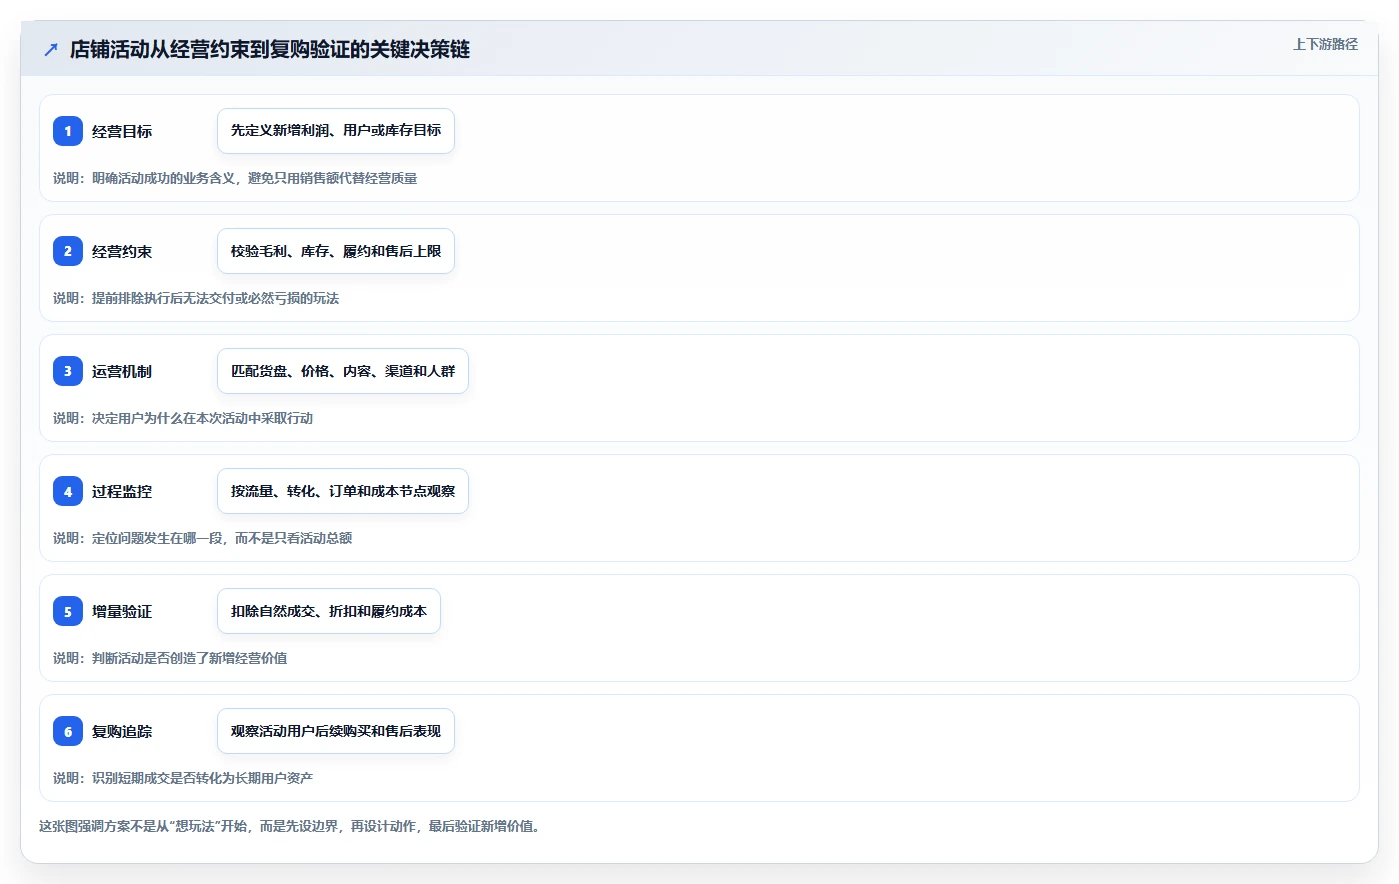Click the note 决定用户为什么在本次活动中采取行动
Screen dimensions: 1399x884
pyautogui.click(x=202, y=418)
